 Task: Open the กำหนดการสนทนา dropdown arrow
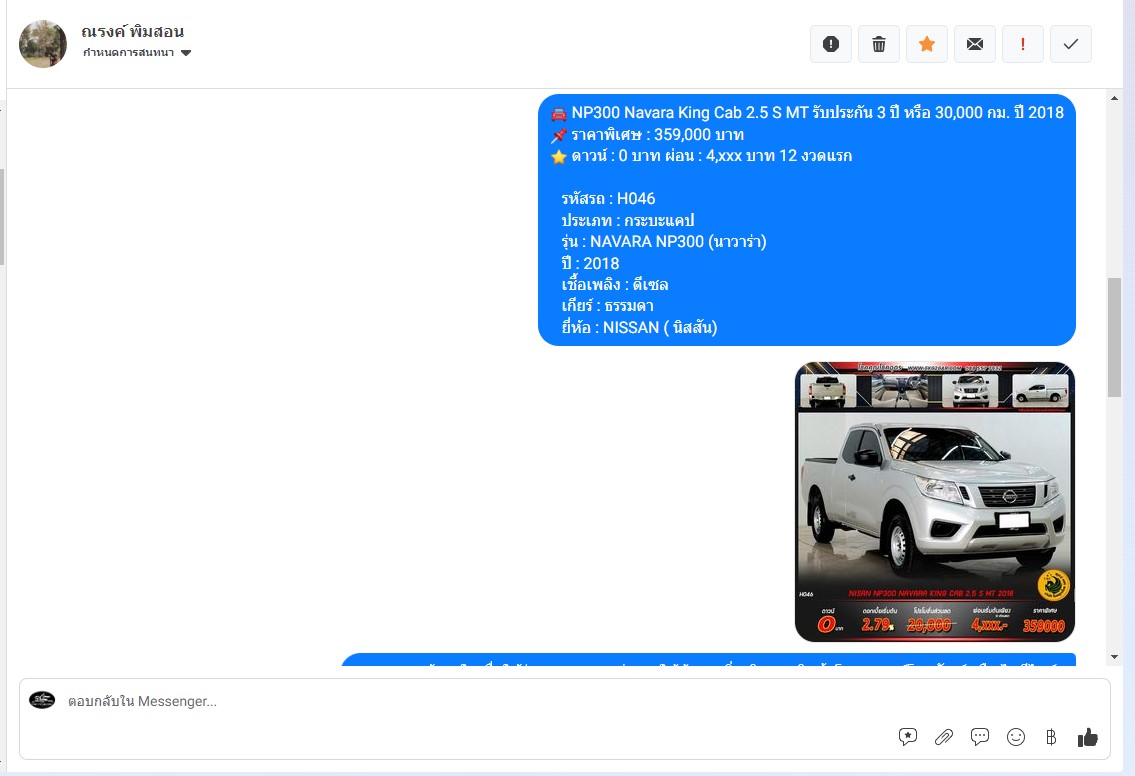pos(186,53)
